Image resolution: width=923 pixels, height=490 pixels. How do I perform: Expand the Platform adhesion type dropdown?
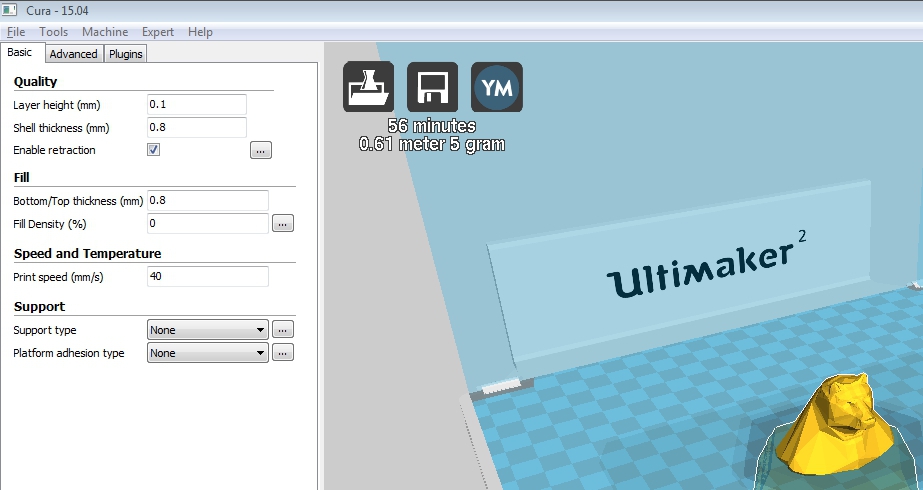(207, 353)
